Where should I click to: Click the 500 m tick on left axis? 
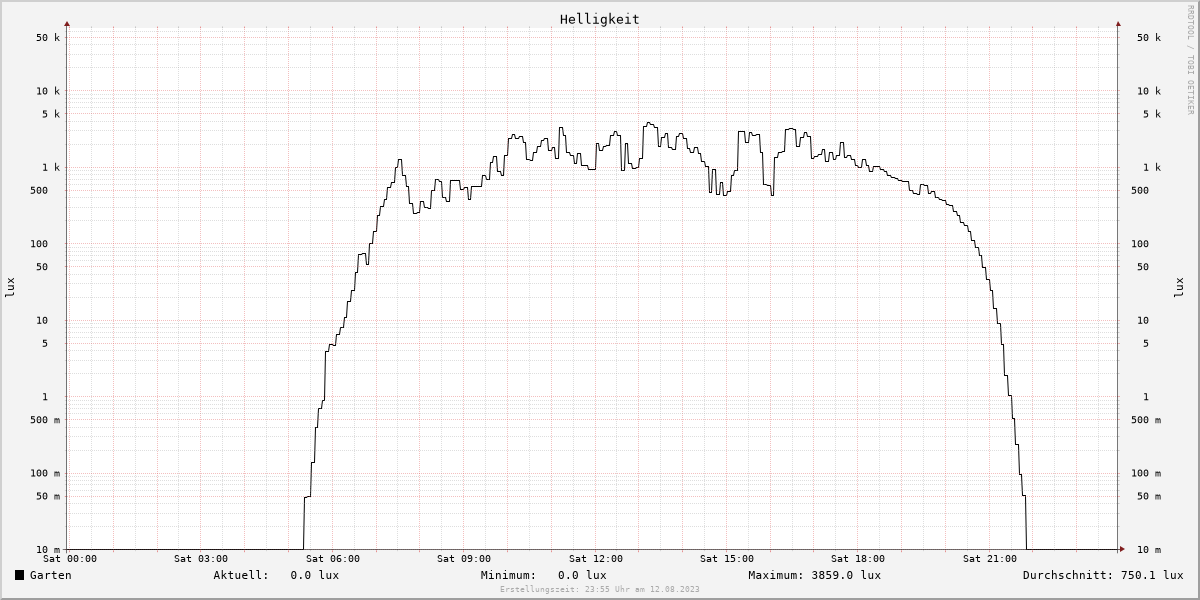[x=44, y=420]
